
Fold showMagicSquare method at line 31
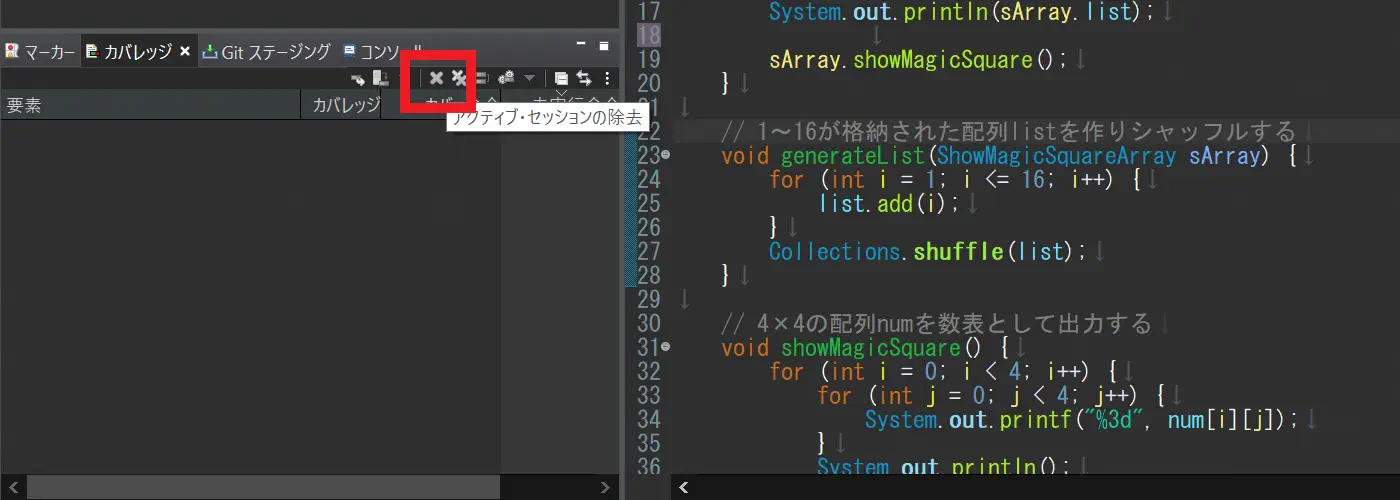click(x=665, y=348)
